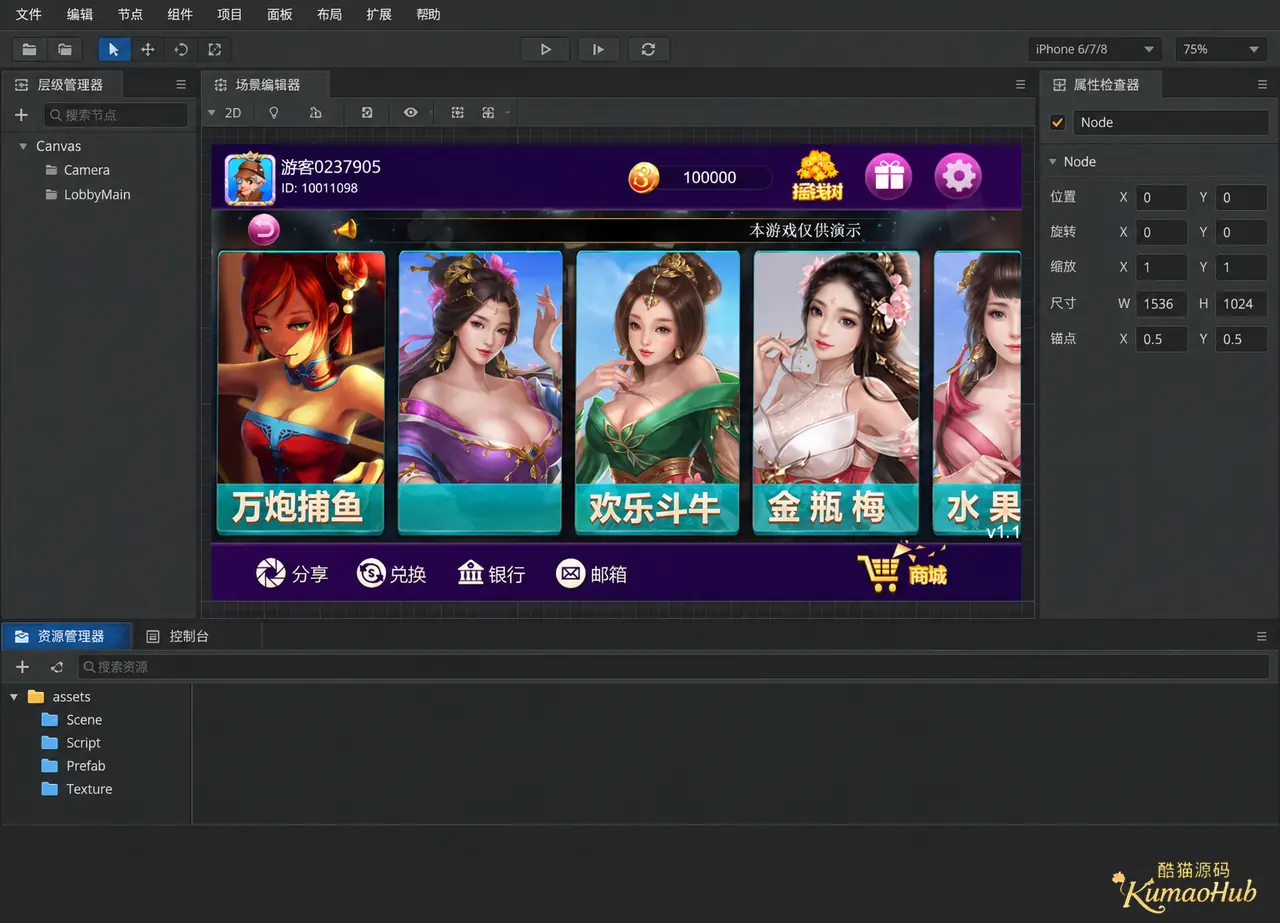Open the 文件 menu

(29, 15)
